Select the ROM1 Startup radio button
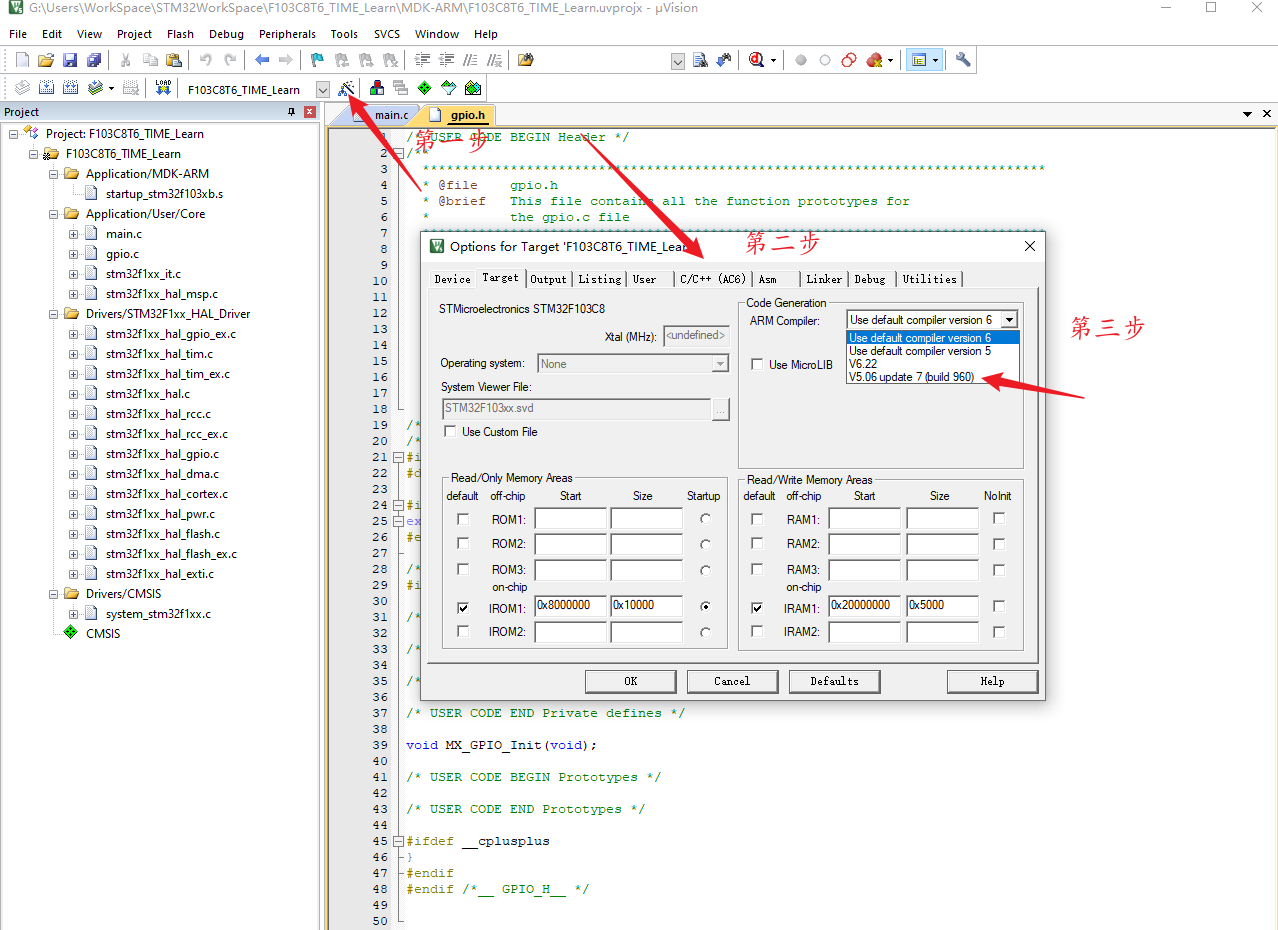The height and width of the screenshot is (930, 1278). pyautogui.click(x=706, y=519)
